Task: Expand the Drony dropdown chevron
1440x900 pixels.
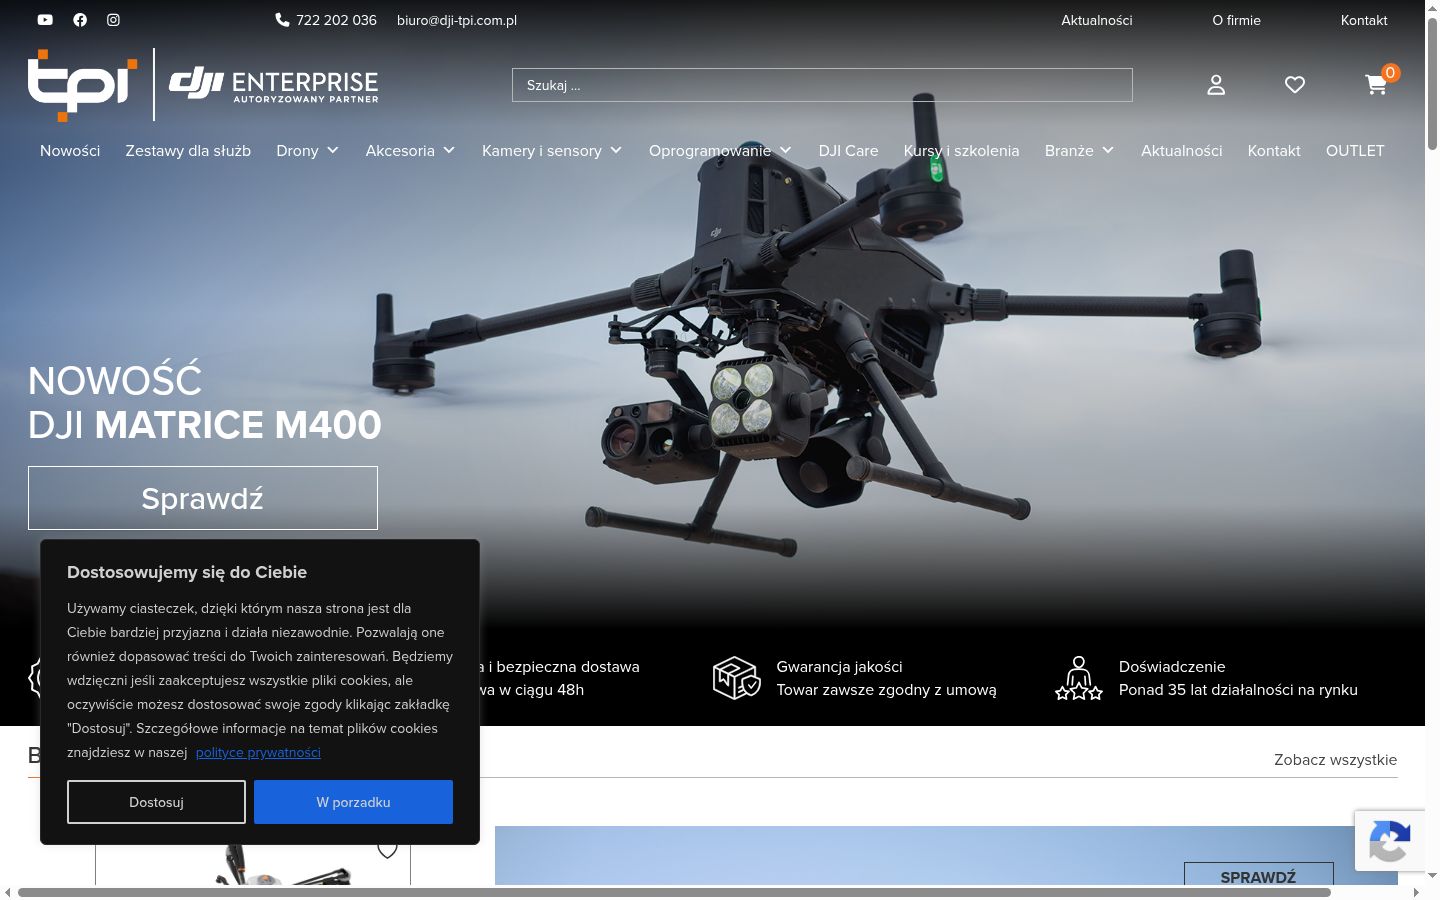Action: (x=333, y=151)
